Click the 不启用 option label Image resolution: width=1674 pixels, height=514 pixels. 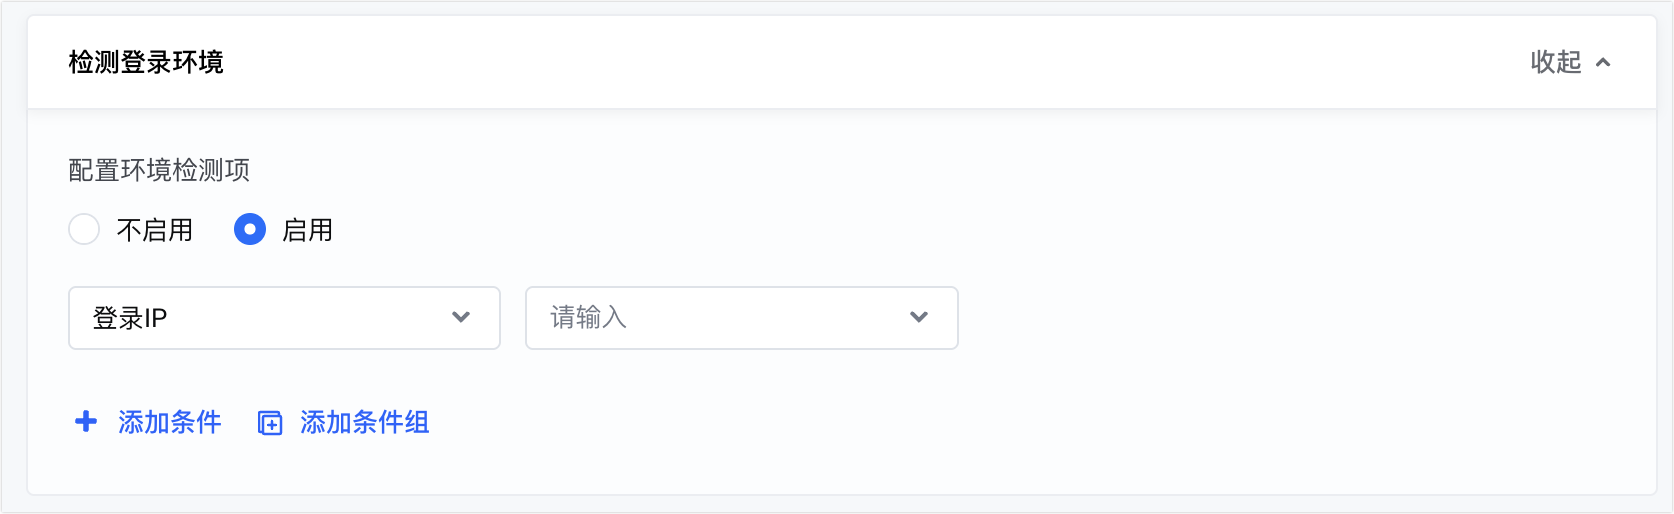point(155,230)
